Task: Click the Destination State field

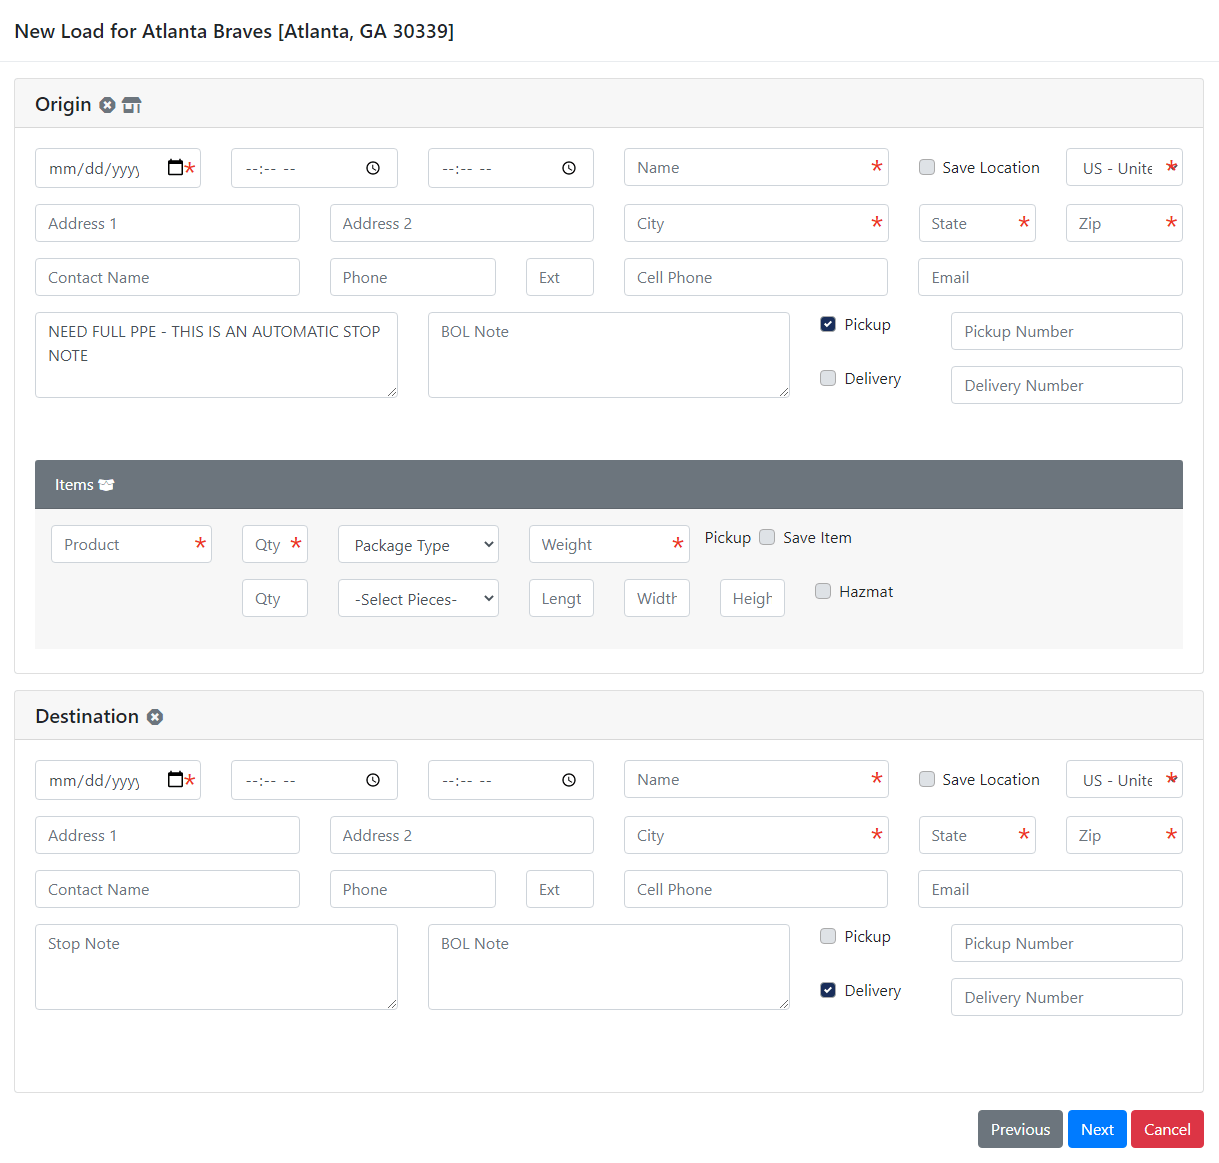Action: tap(977, 835)
